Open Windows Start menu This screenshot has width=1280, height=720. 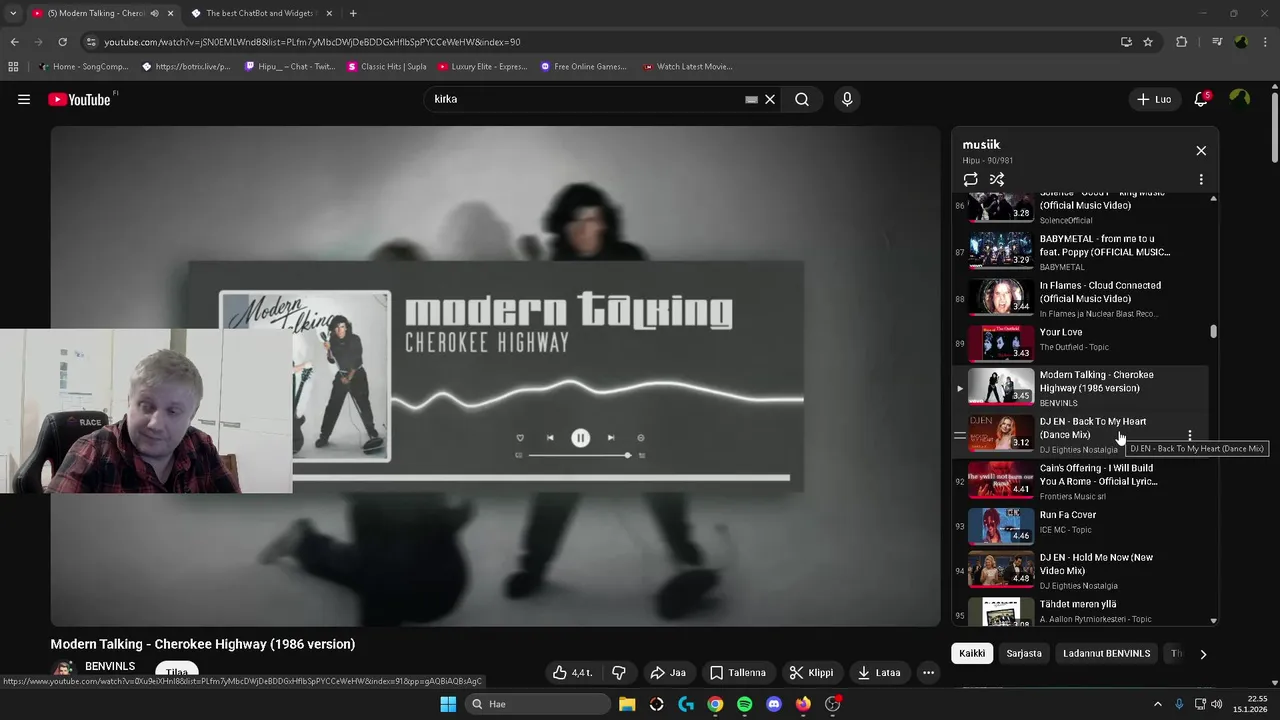448,704
